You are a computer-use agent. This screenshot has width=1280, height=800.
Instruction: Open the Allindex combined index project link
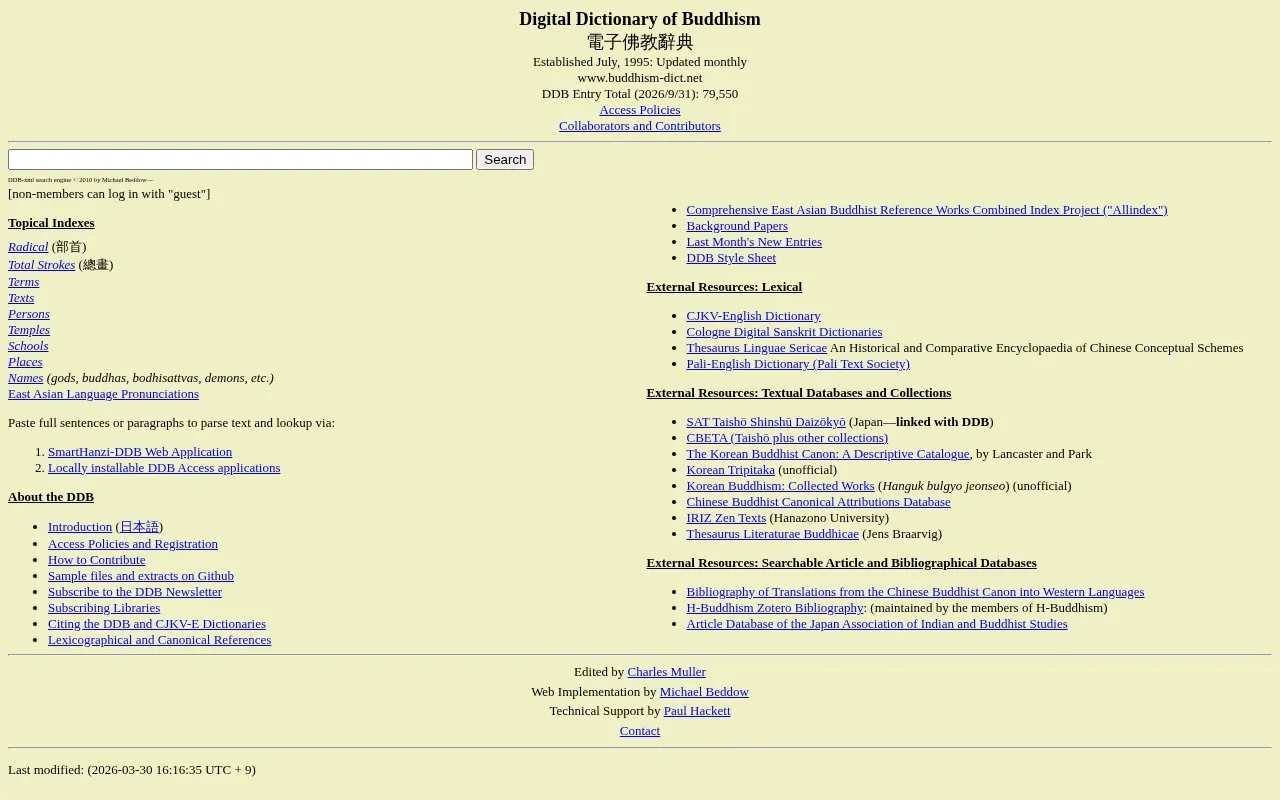[x=927, y=210]
